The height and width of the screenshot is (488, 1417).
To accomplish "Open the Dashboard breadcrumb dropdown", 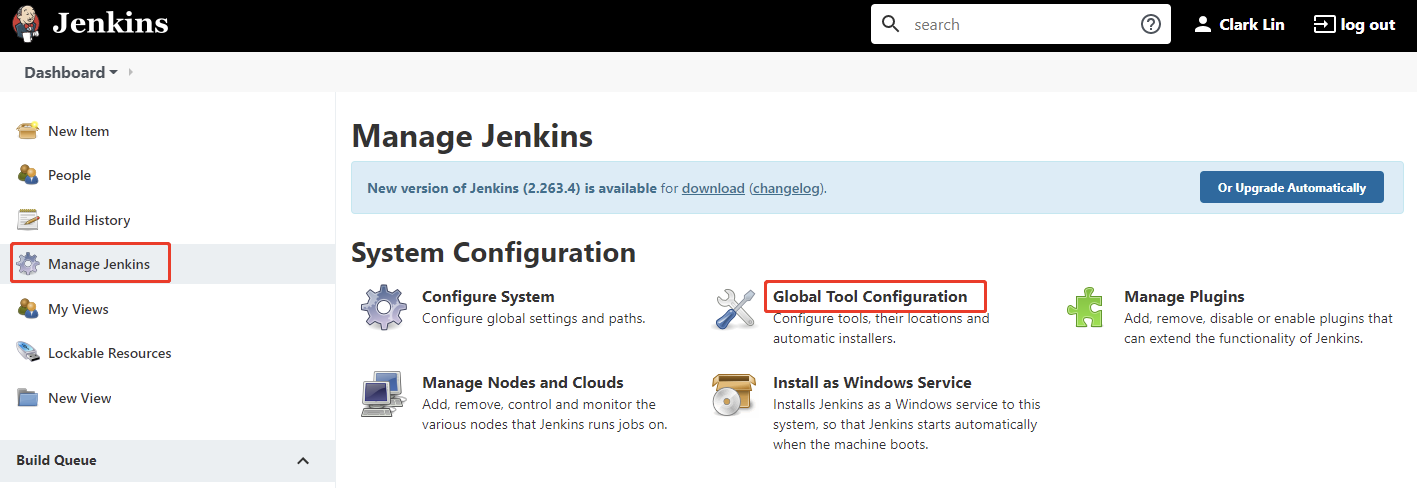I will (113, 73).
